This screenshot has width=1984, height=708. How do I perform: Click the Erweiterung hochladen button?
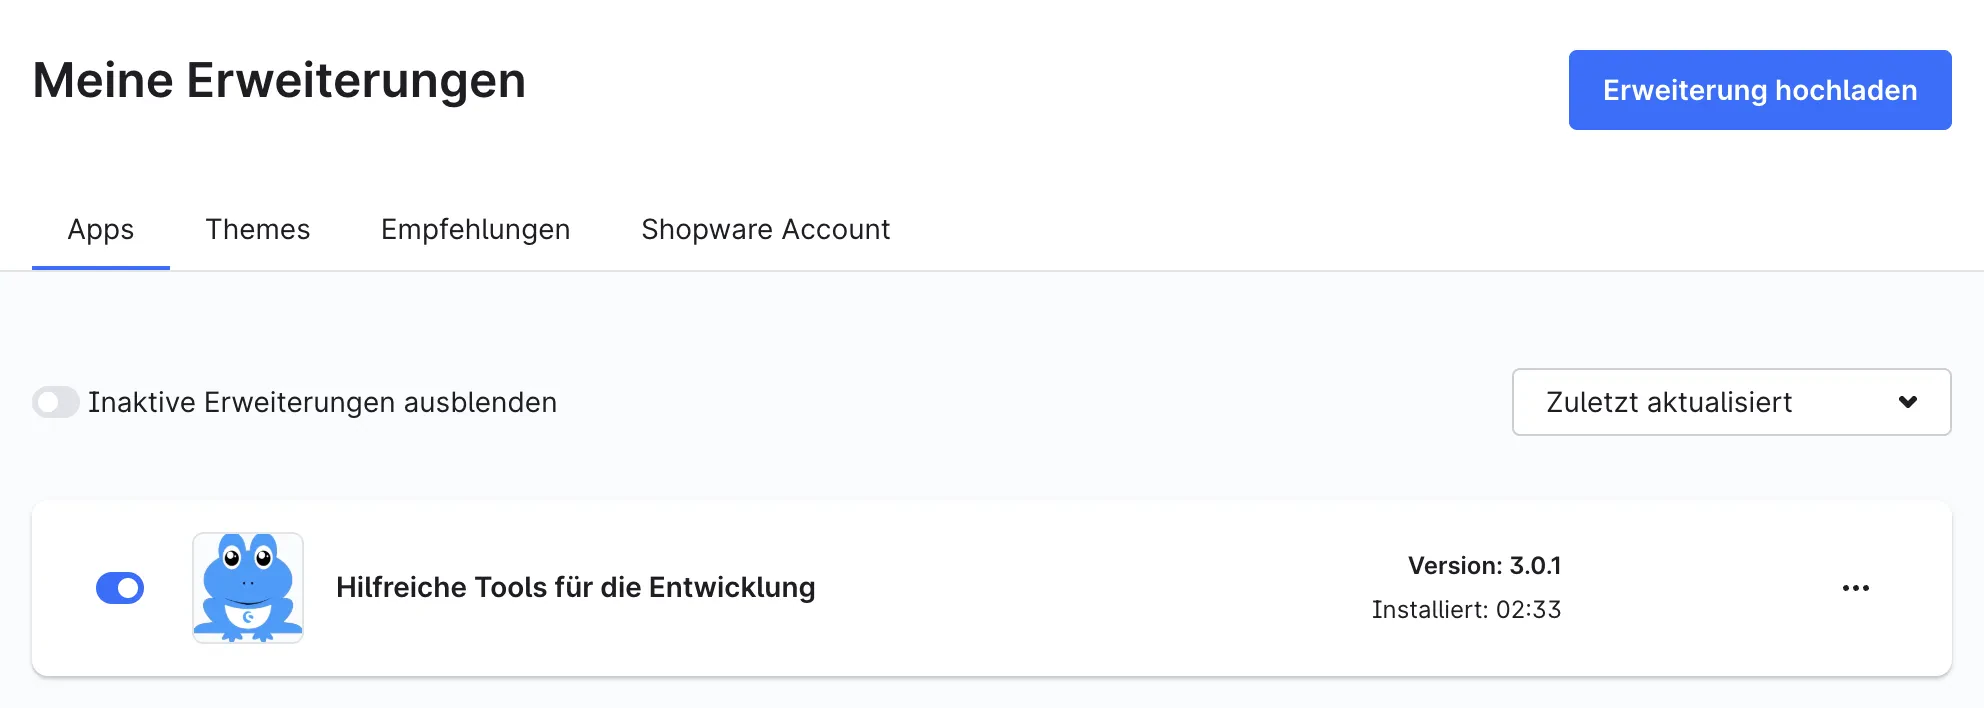(1760, 90)
